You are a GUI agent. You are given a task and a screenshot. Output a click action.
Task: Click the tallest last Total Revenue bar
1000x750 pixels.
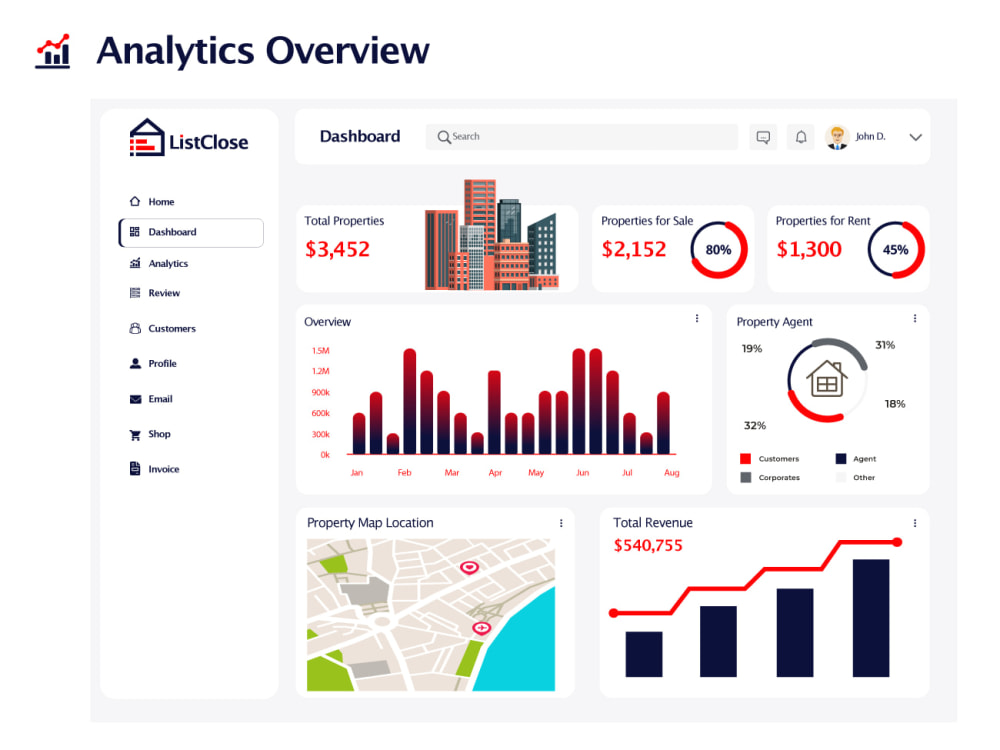click(871, 618)
